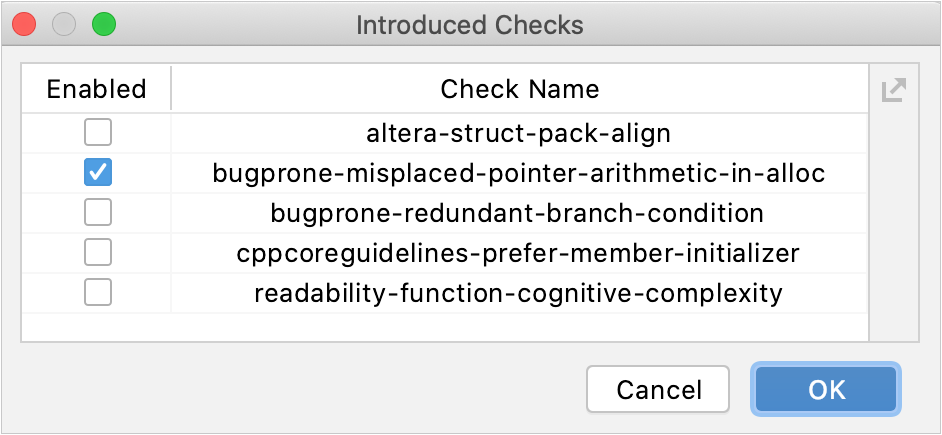Click the Introduced Checks title bar
The width and height of the screenshot is (942, 435).
point(470,24)
